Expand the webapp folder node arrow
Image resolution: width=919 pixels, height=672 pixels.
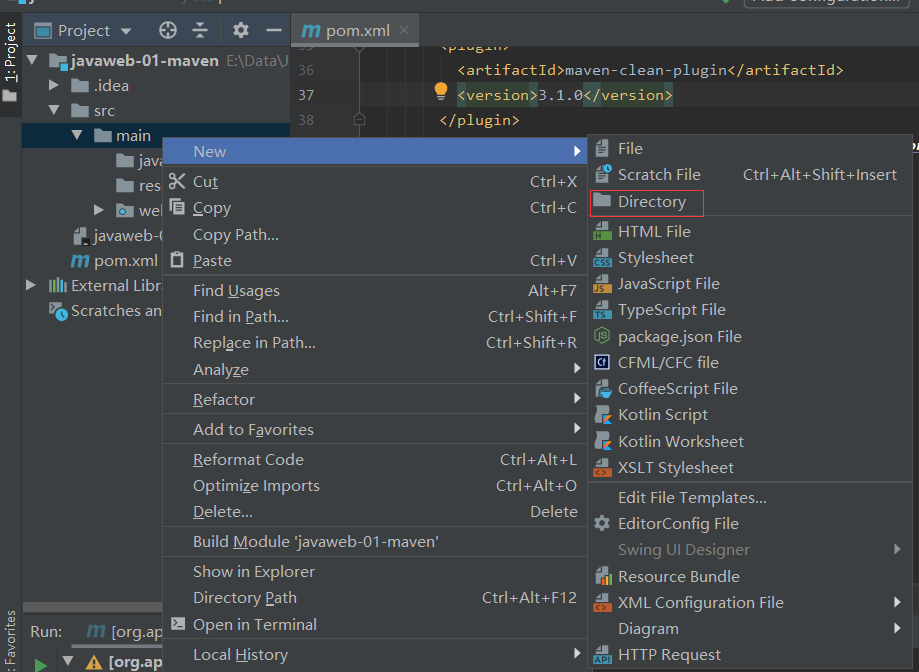(x=99, y=210)
